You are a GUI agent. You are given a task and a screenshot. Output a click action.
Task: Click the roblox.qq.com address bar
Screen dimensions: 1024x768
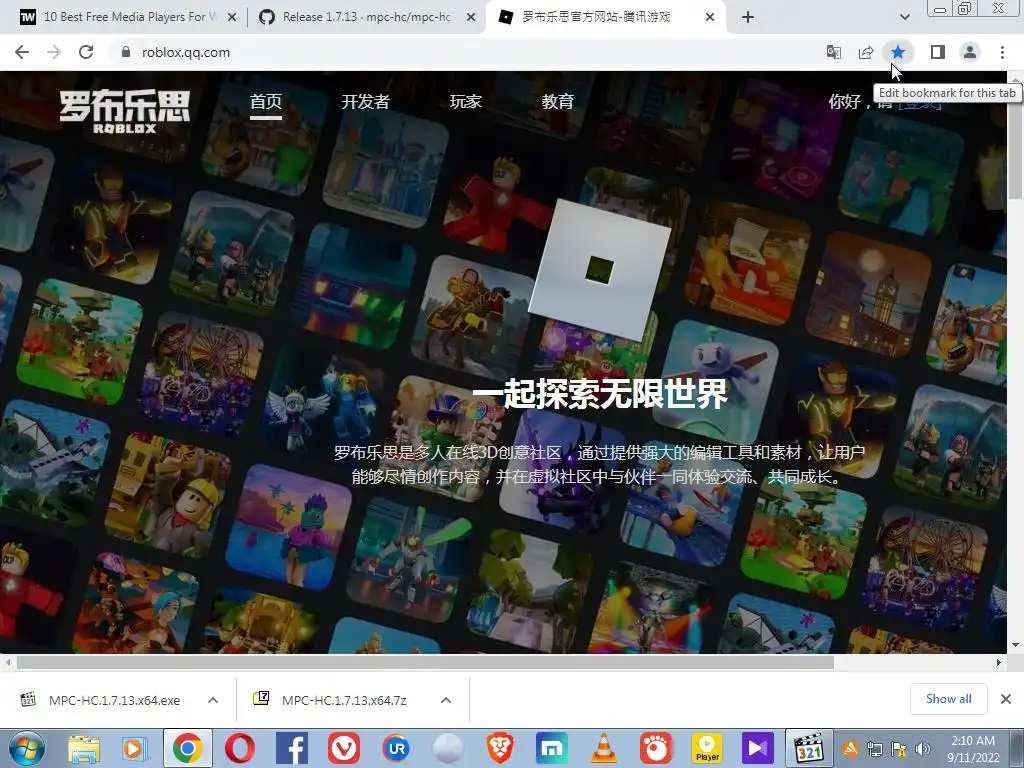tap(457, 52)
